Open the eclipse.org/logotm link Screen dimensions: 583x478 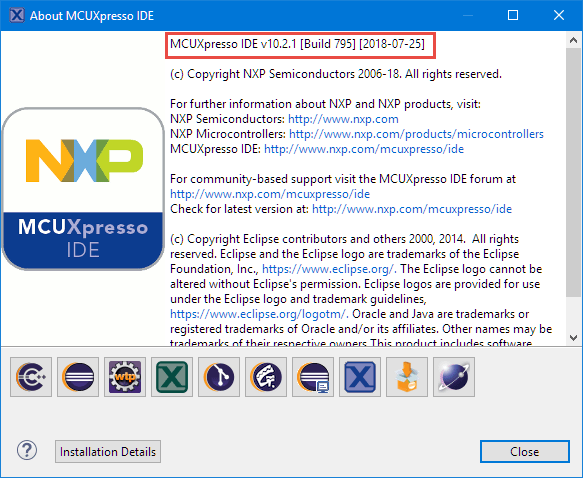click(259, 314)
